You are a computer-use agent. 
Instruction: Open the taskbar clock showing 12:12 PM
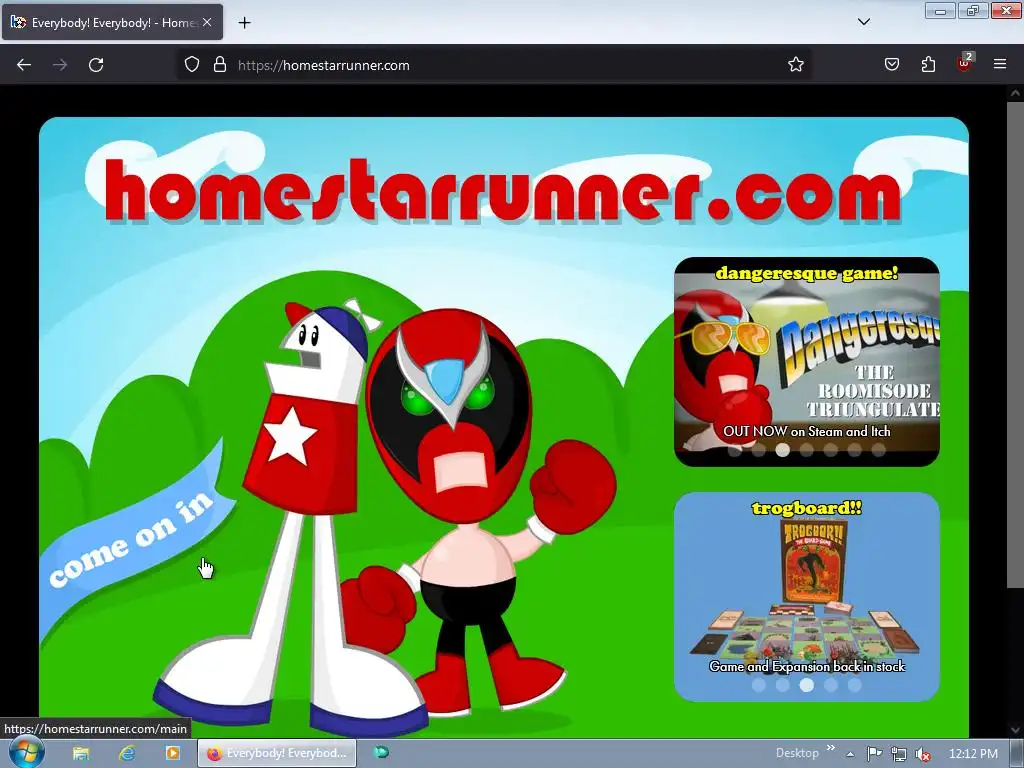point(973,754)
